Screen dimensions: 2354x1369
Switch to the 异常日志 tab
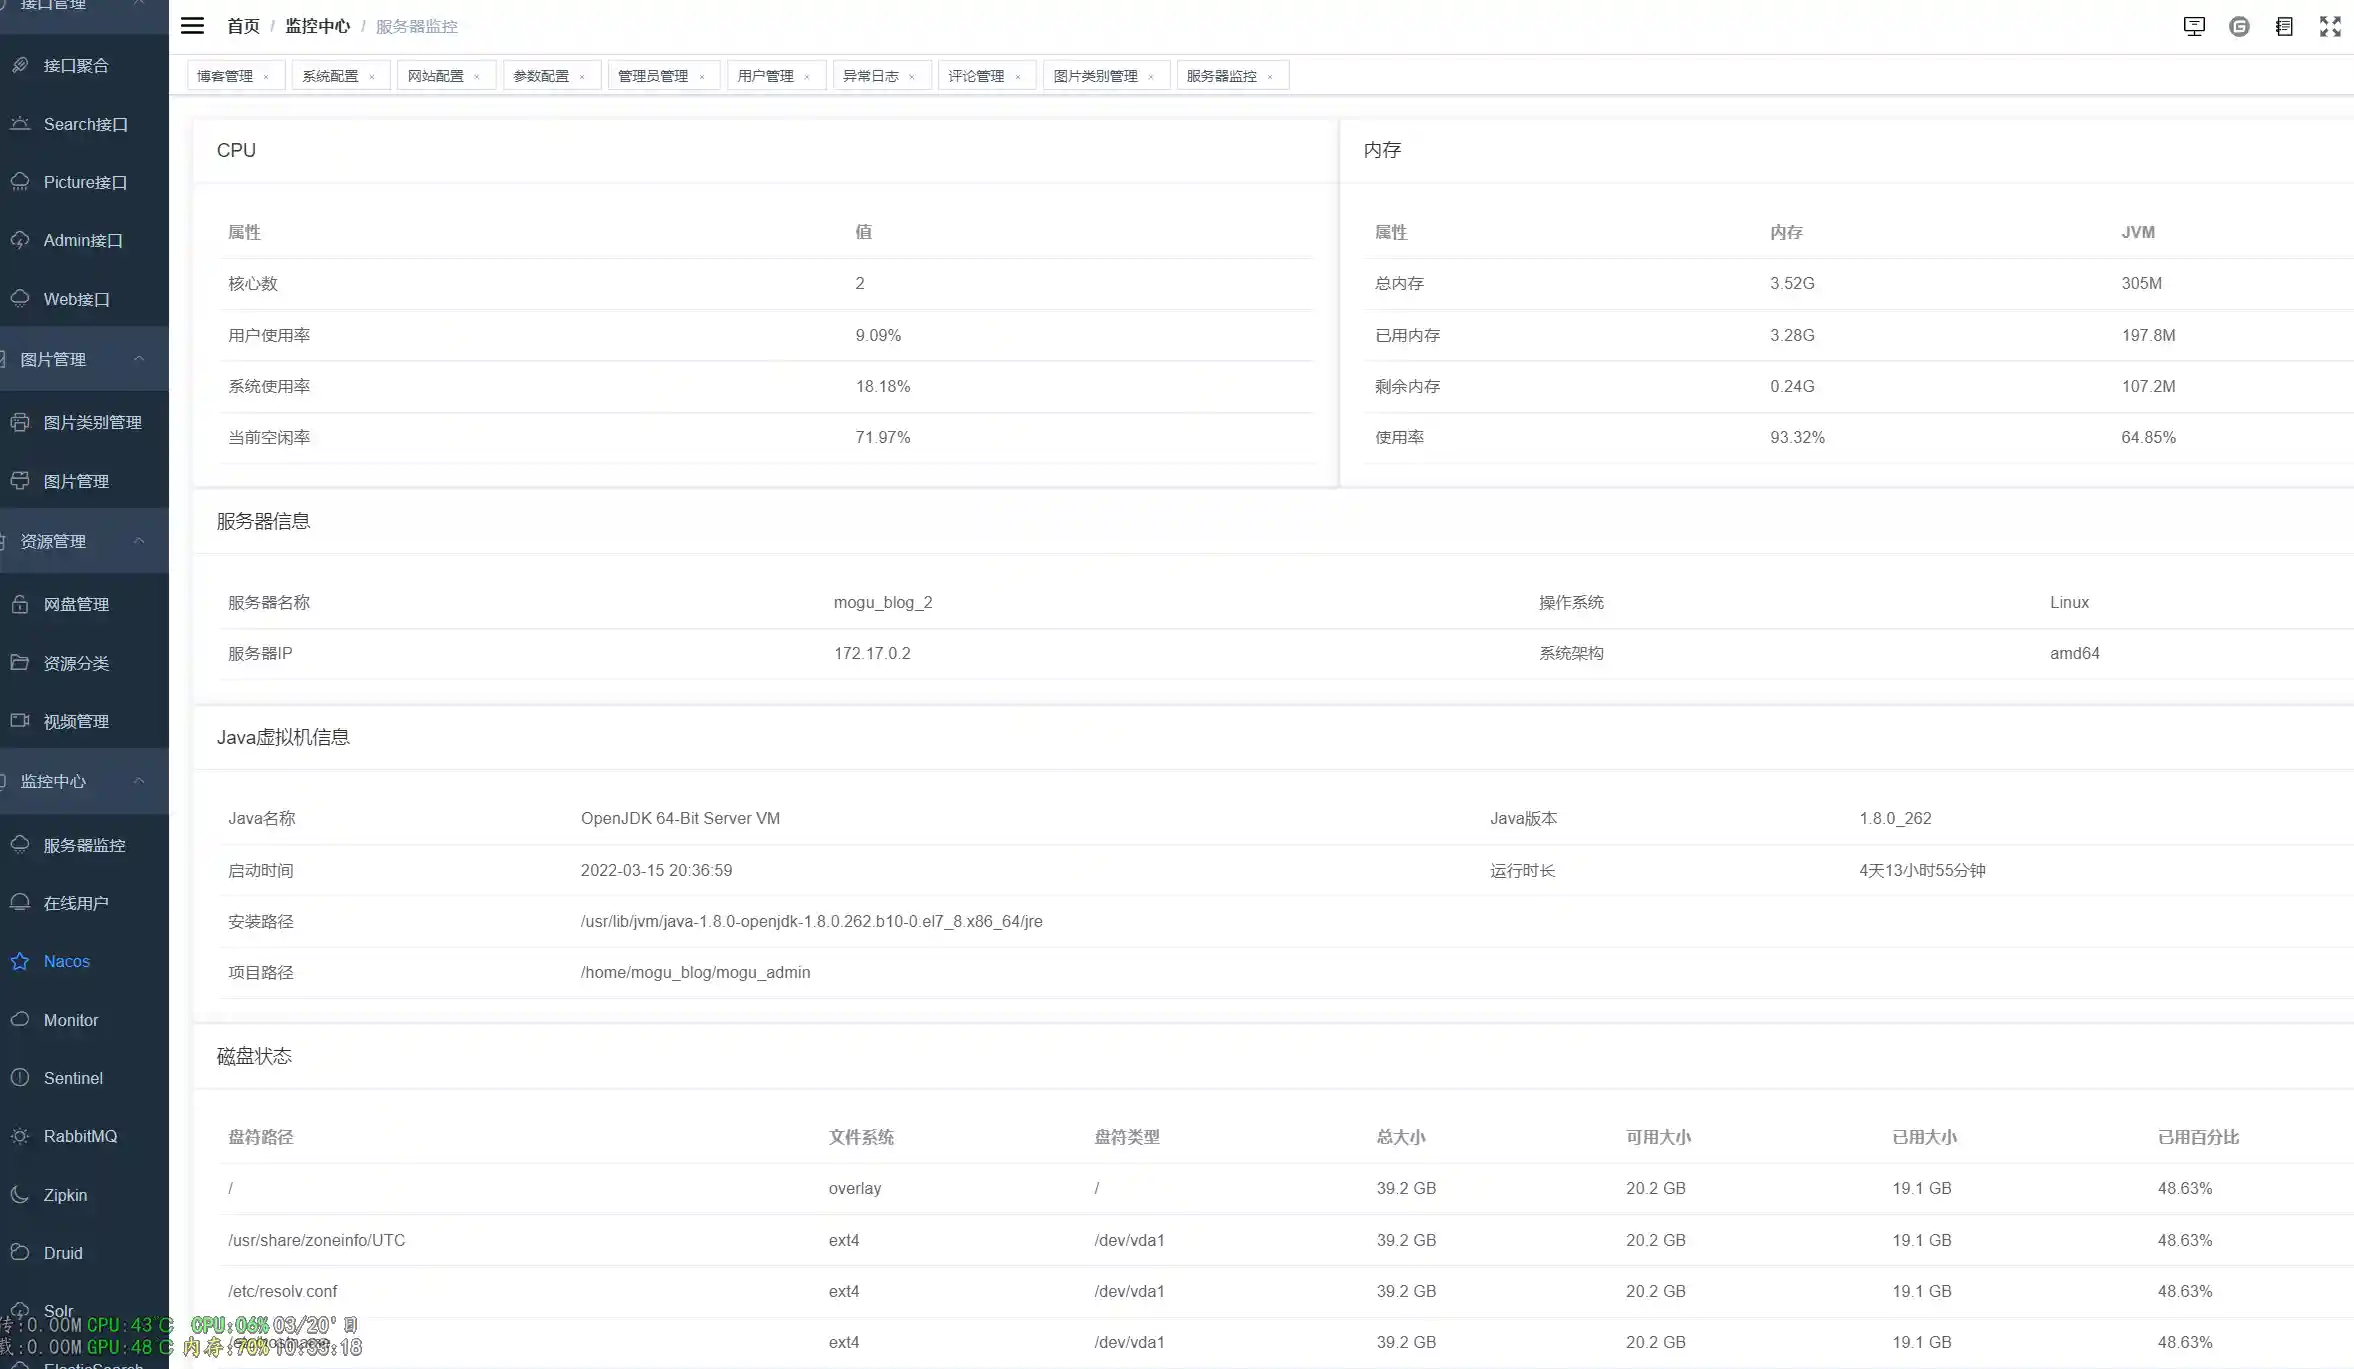870,76
